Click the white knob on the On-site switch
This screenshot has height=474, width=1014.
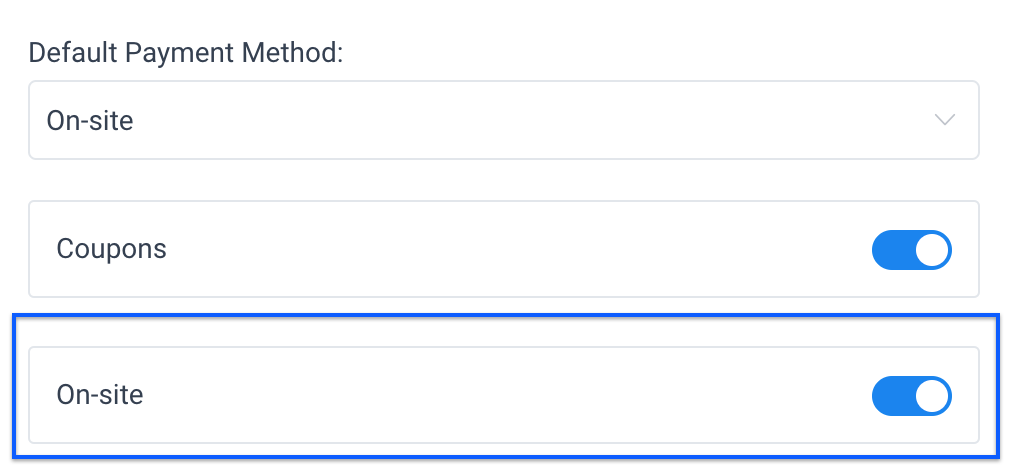point(932,396)
